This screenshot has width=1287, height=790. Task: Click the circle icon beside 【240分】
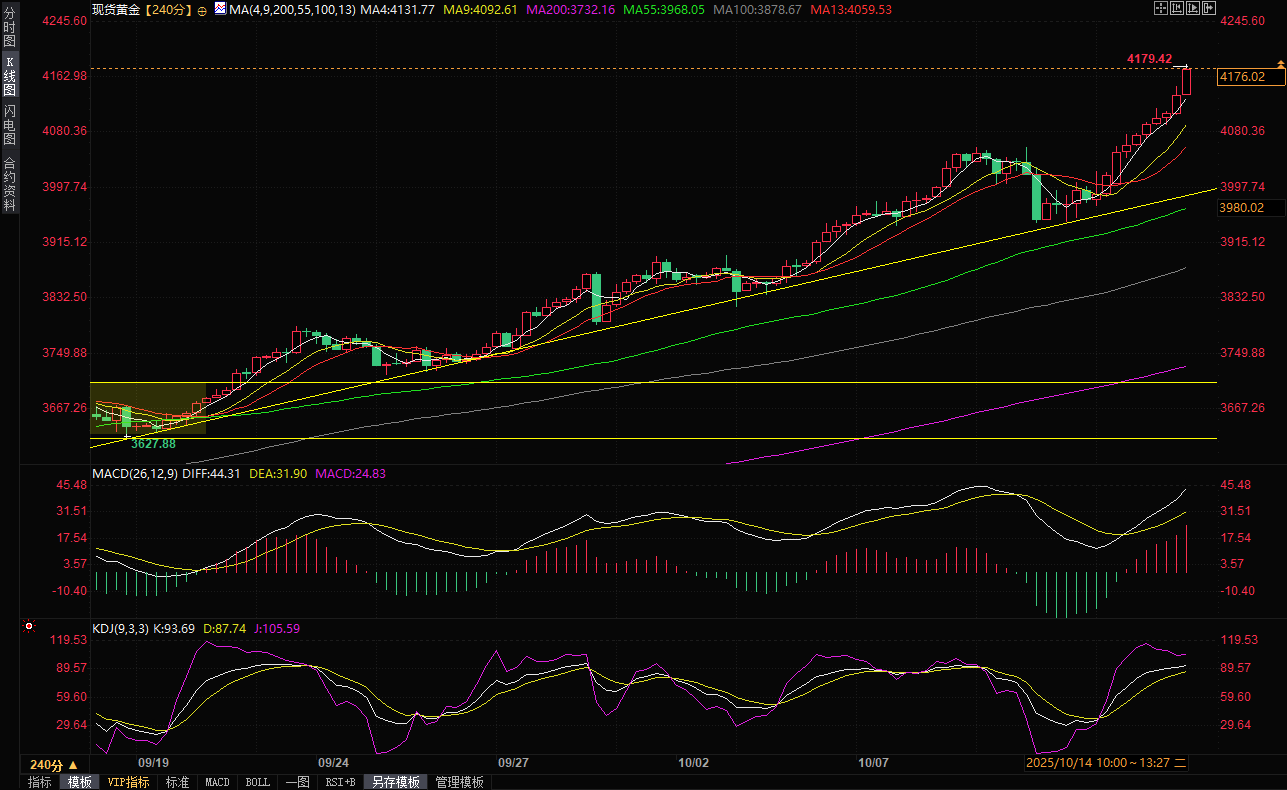tap(204, 10)
